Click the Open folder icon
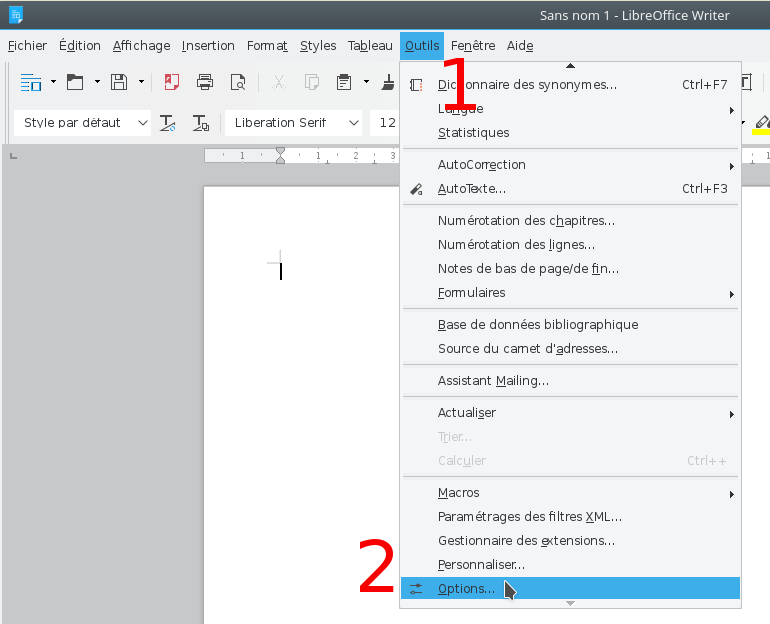Image resolution: width=770 pixels, height=624 pixels. tap(75, 82)
